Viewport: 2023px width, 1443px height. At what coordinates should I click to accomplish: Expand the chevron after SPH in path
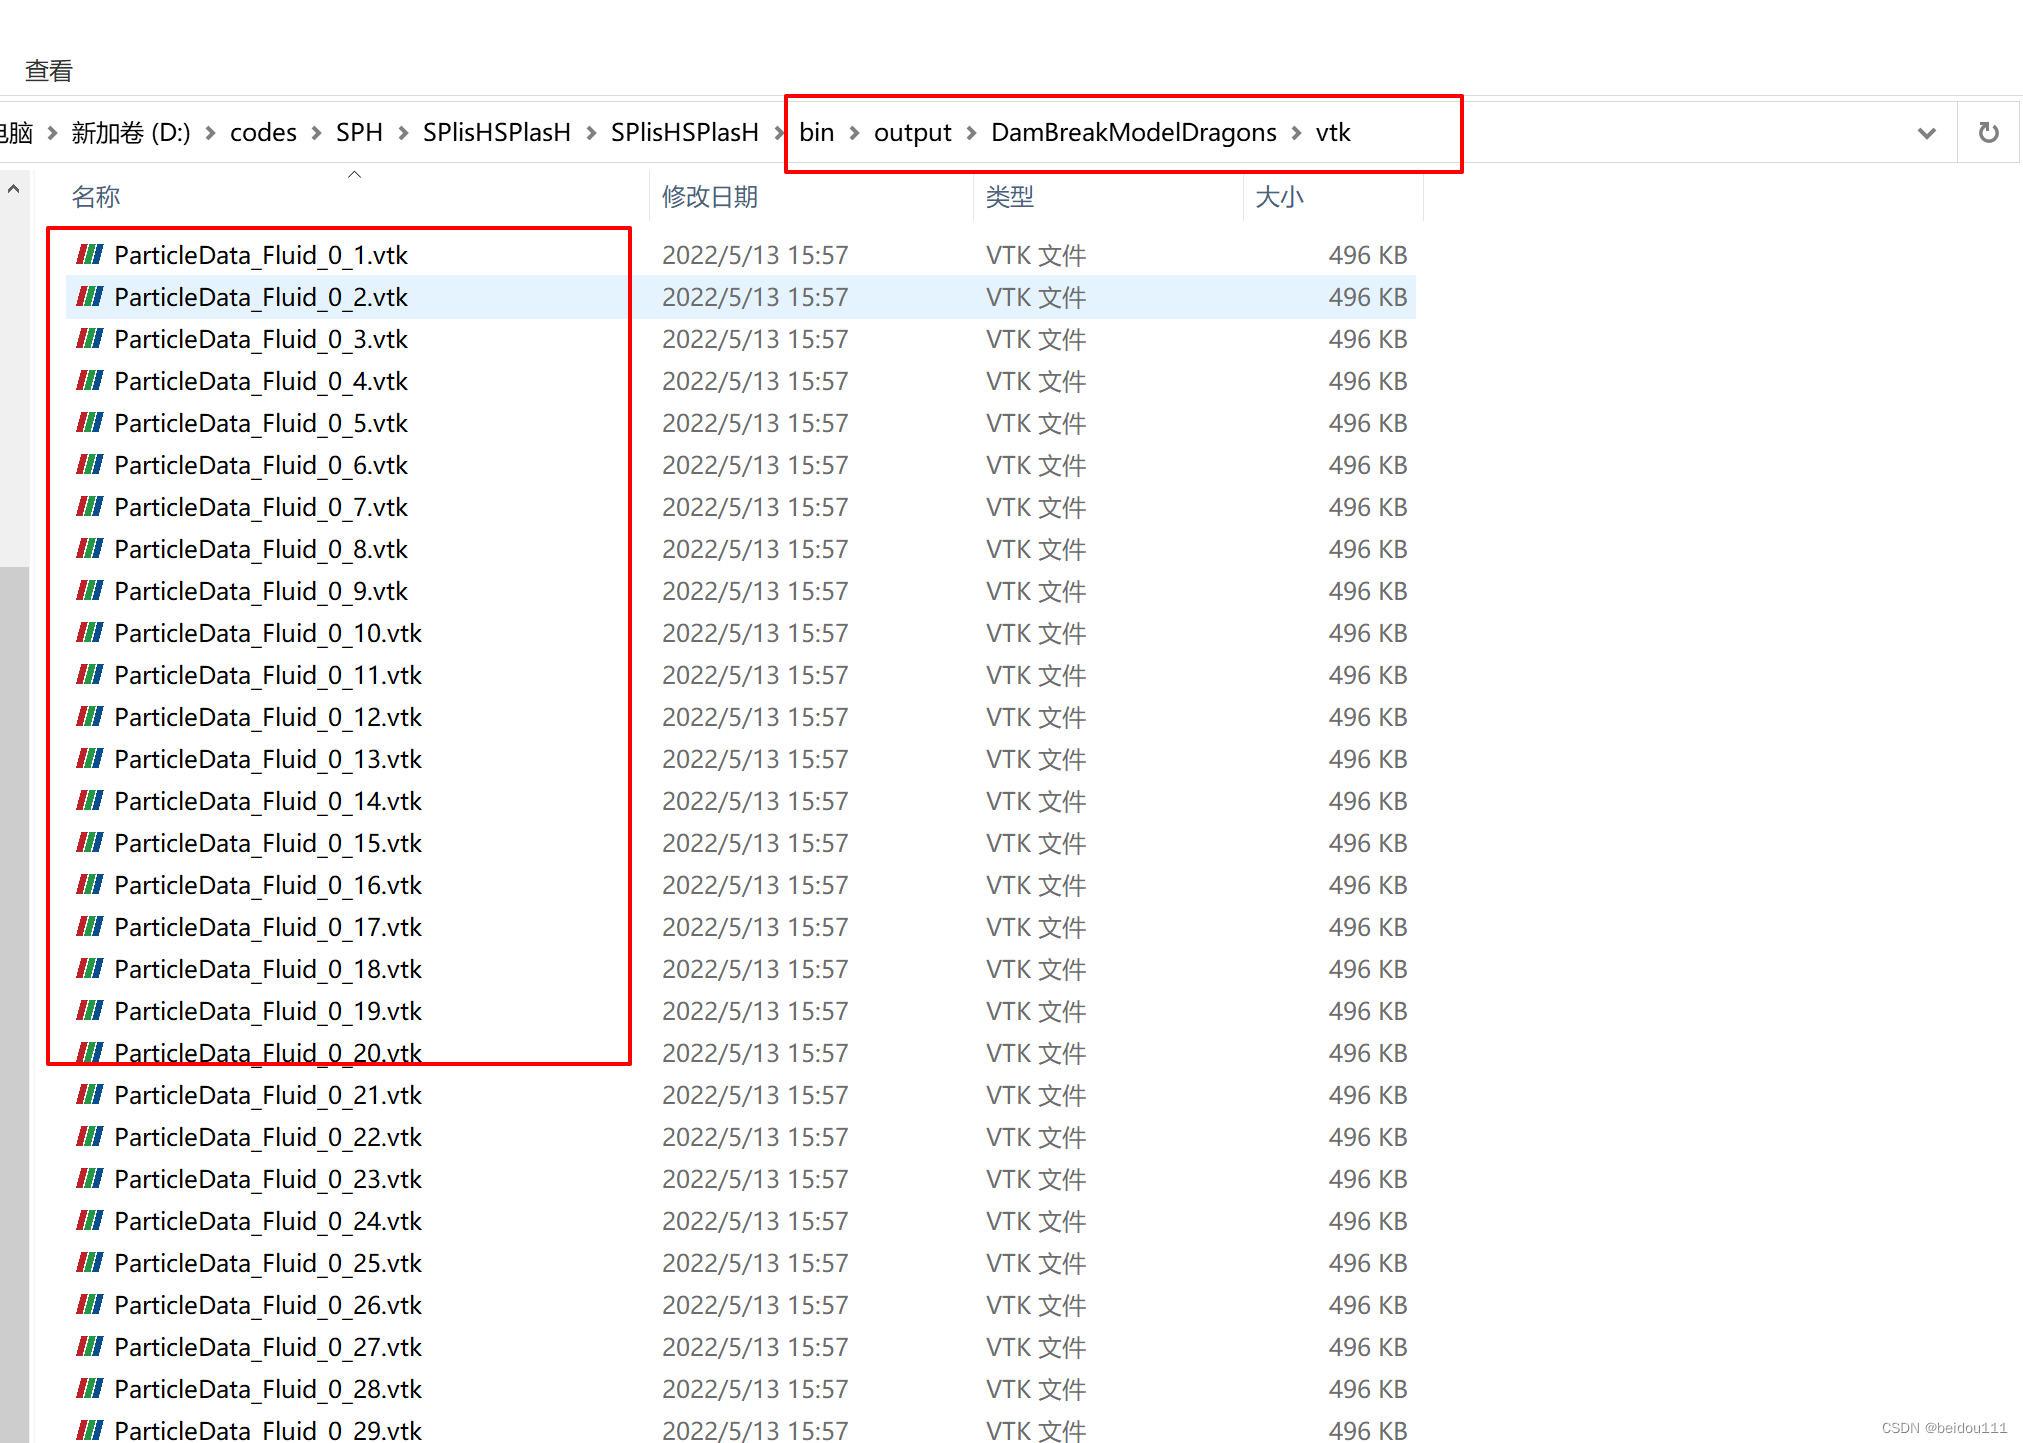coord(403,133)
